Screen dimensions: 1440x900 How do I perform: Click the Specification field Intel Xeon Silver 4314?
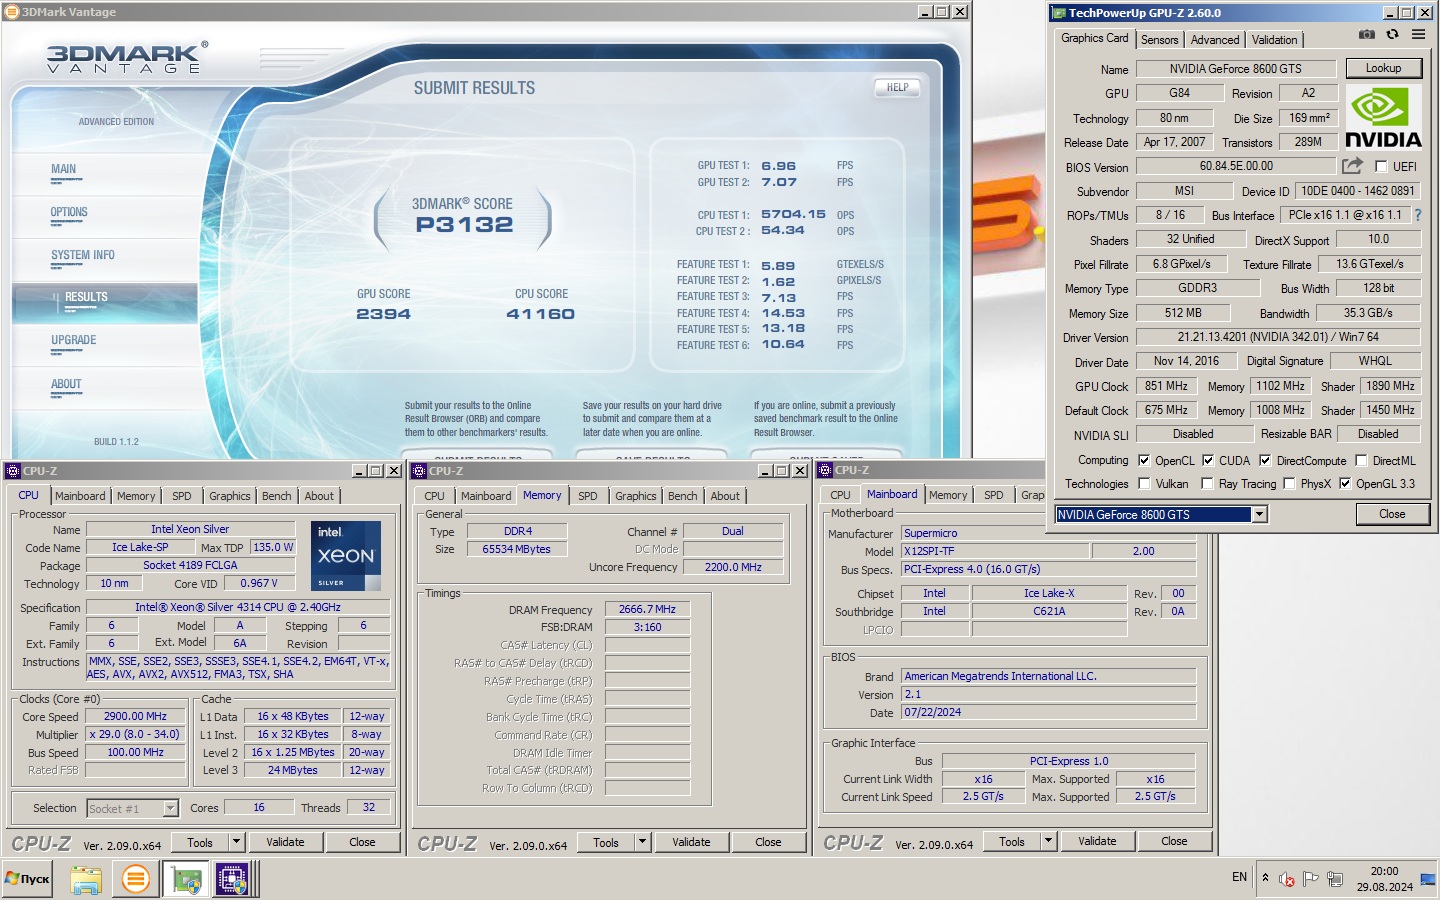[x=238, y=607]
